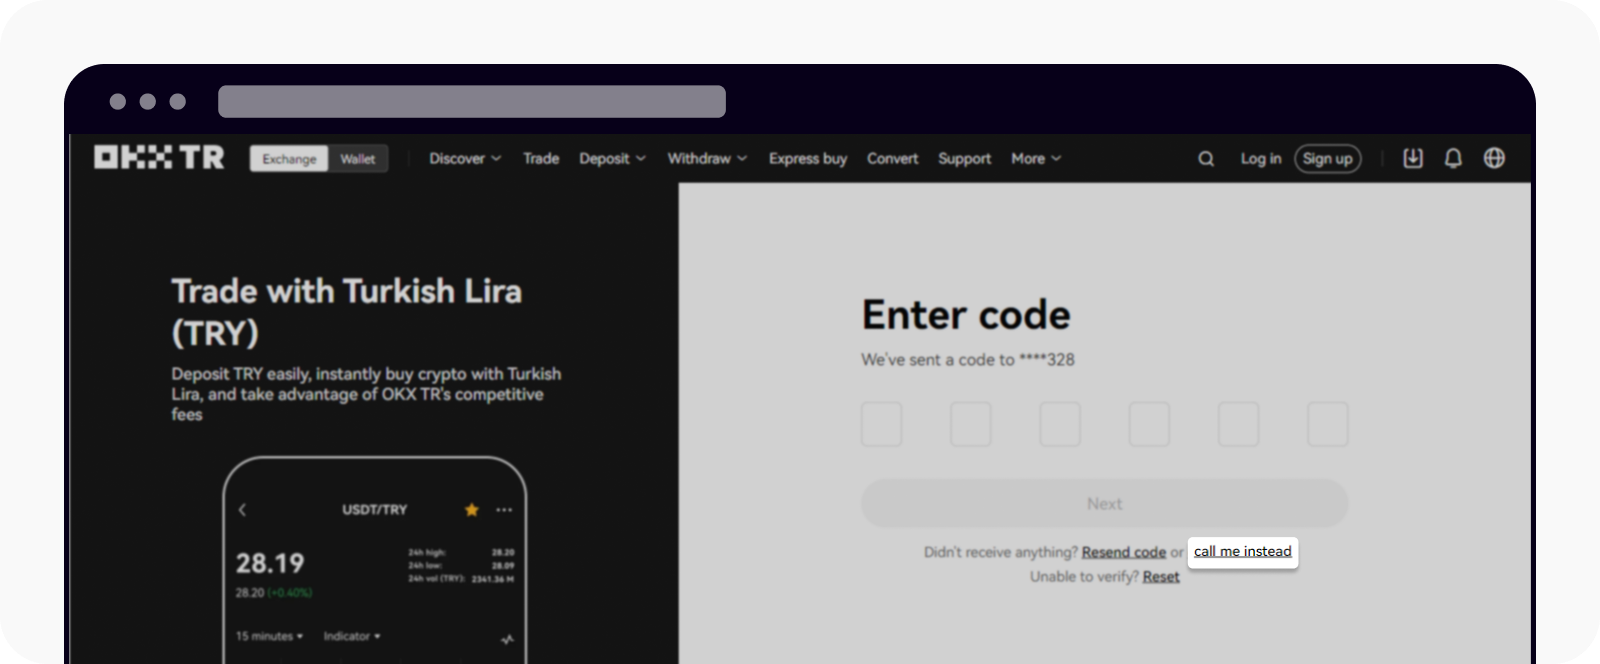This screenshot has width=1600, height=664.
Task: Click the chart tool icon in phone mockup
Action: [507, 639]
